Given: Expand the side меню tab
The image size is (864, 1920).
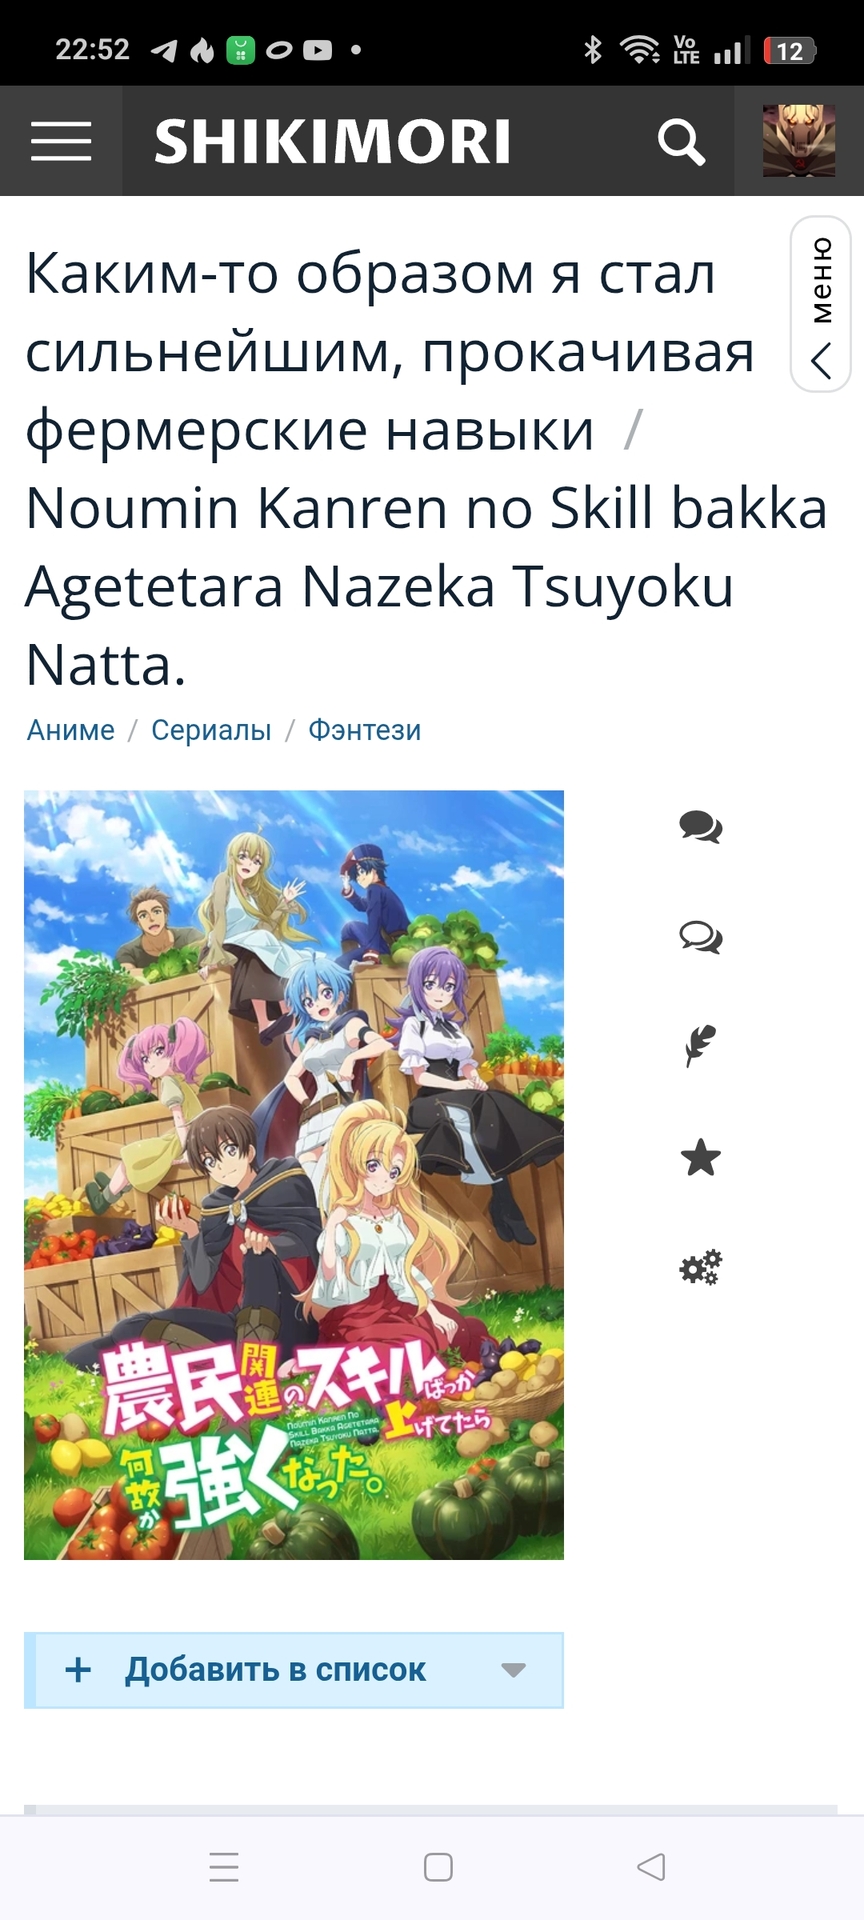Looking at the screenshot, I should [821, 304].
